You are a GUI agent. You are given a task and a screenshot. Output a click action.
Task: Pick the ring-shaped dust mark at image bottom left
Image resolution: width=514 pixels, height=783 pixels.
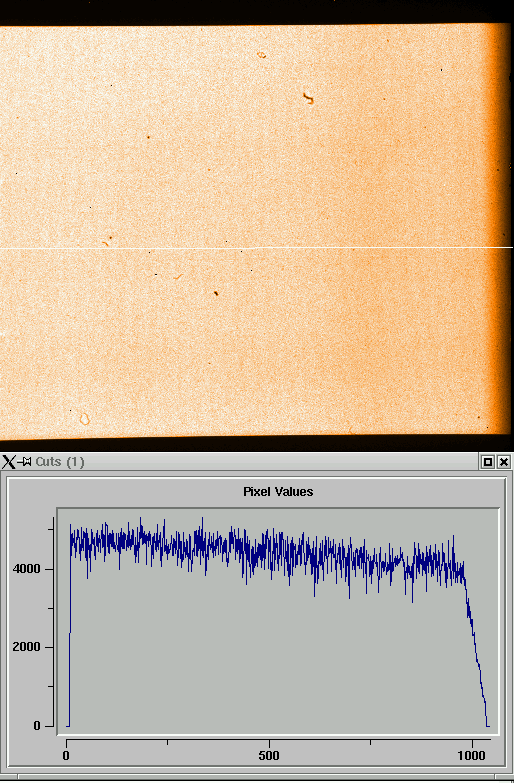85,419
